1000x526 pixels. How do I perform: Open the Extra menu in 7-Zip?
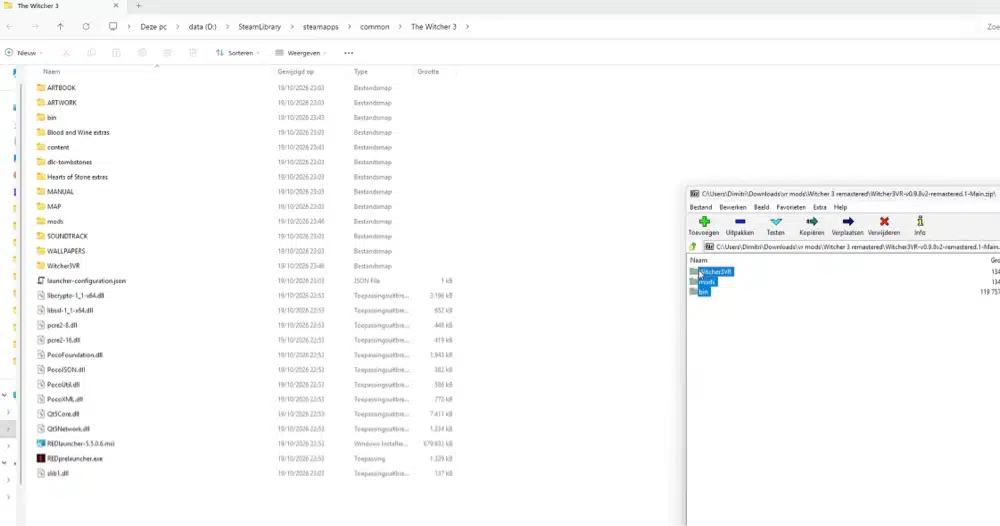(x=820, y=207)
